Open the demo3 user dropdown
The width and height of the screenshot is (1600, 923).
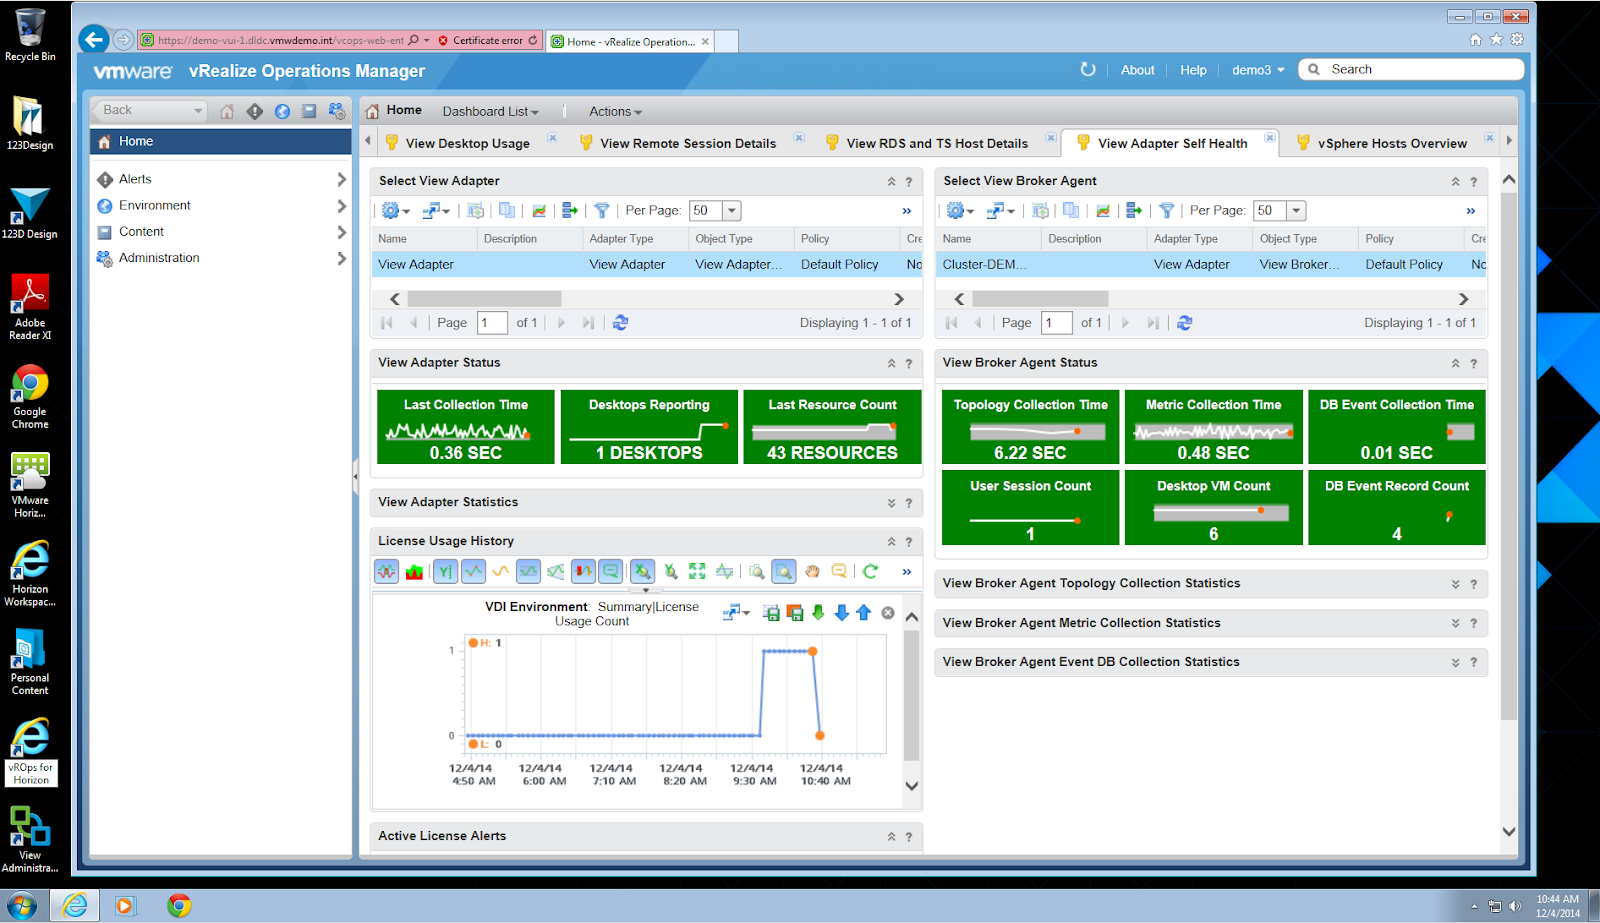coord(1258,70)
